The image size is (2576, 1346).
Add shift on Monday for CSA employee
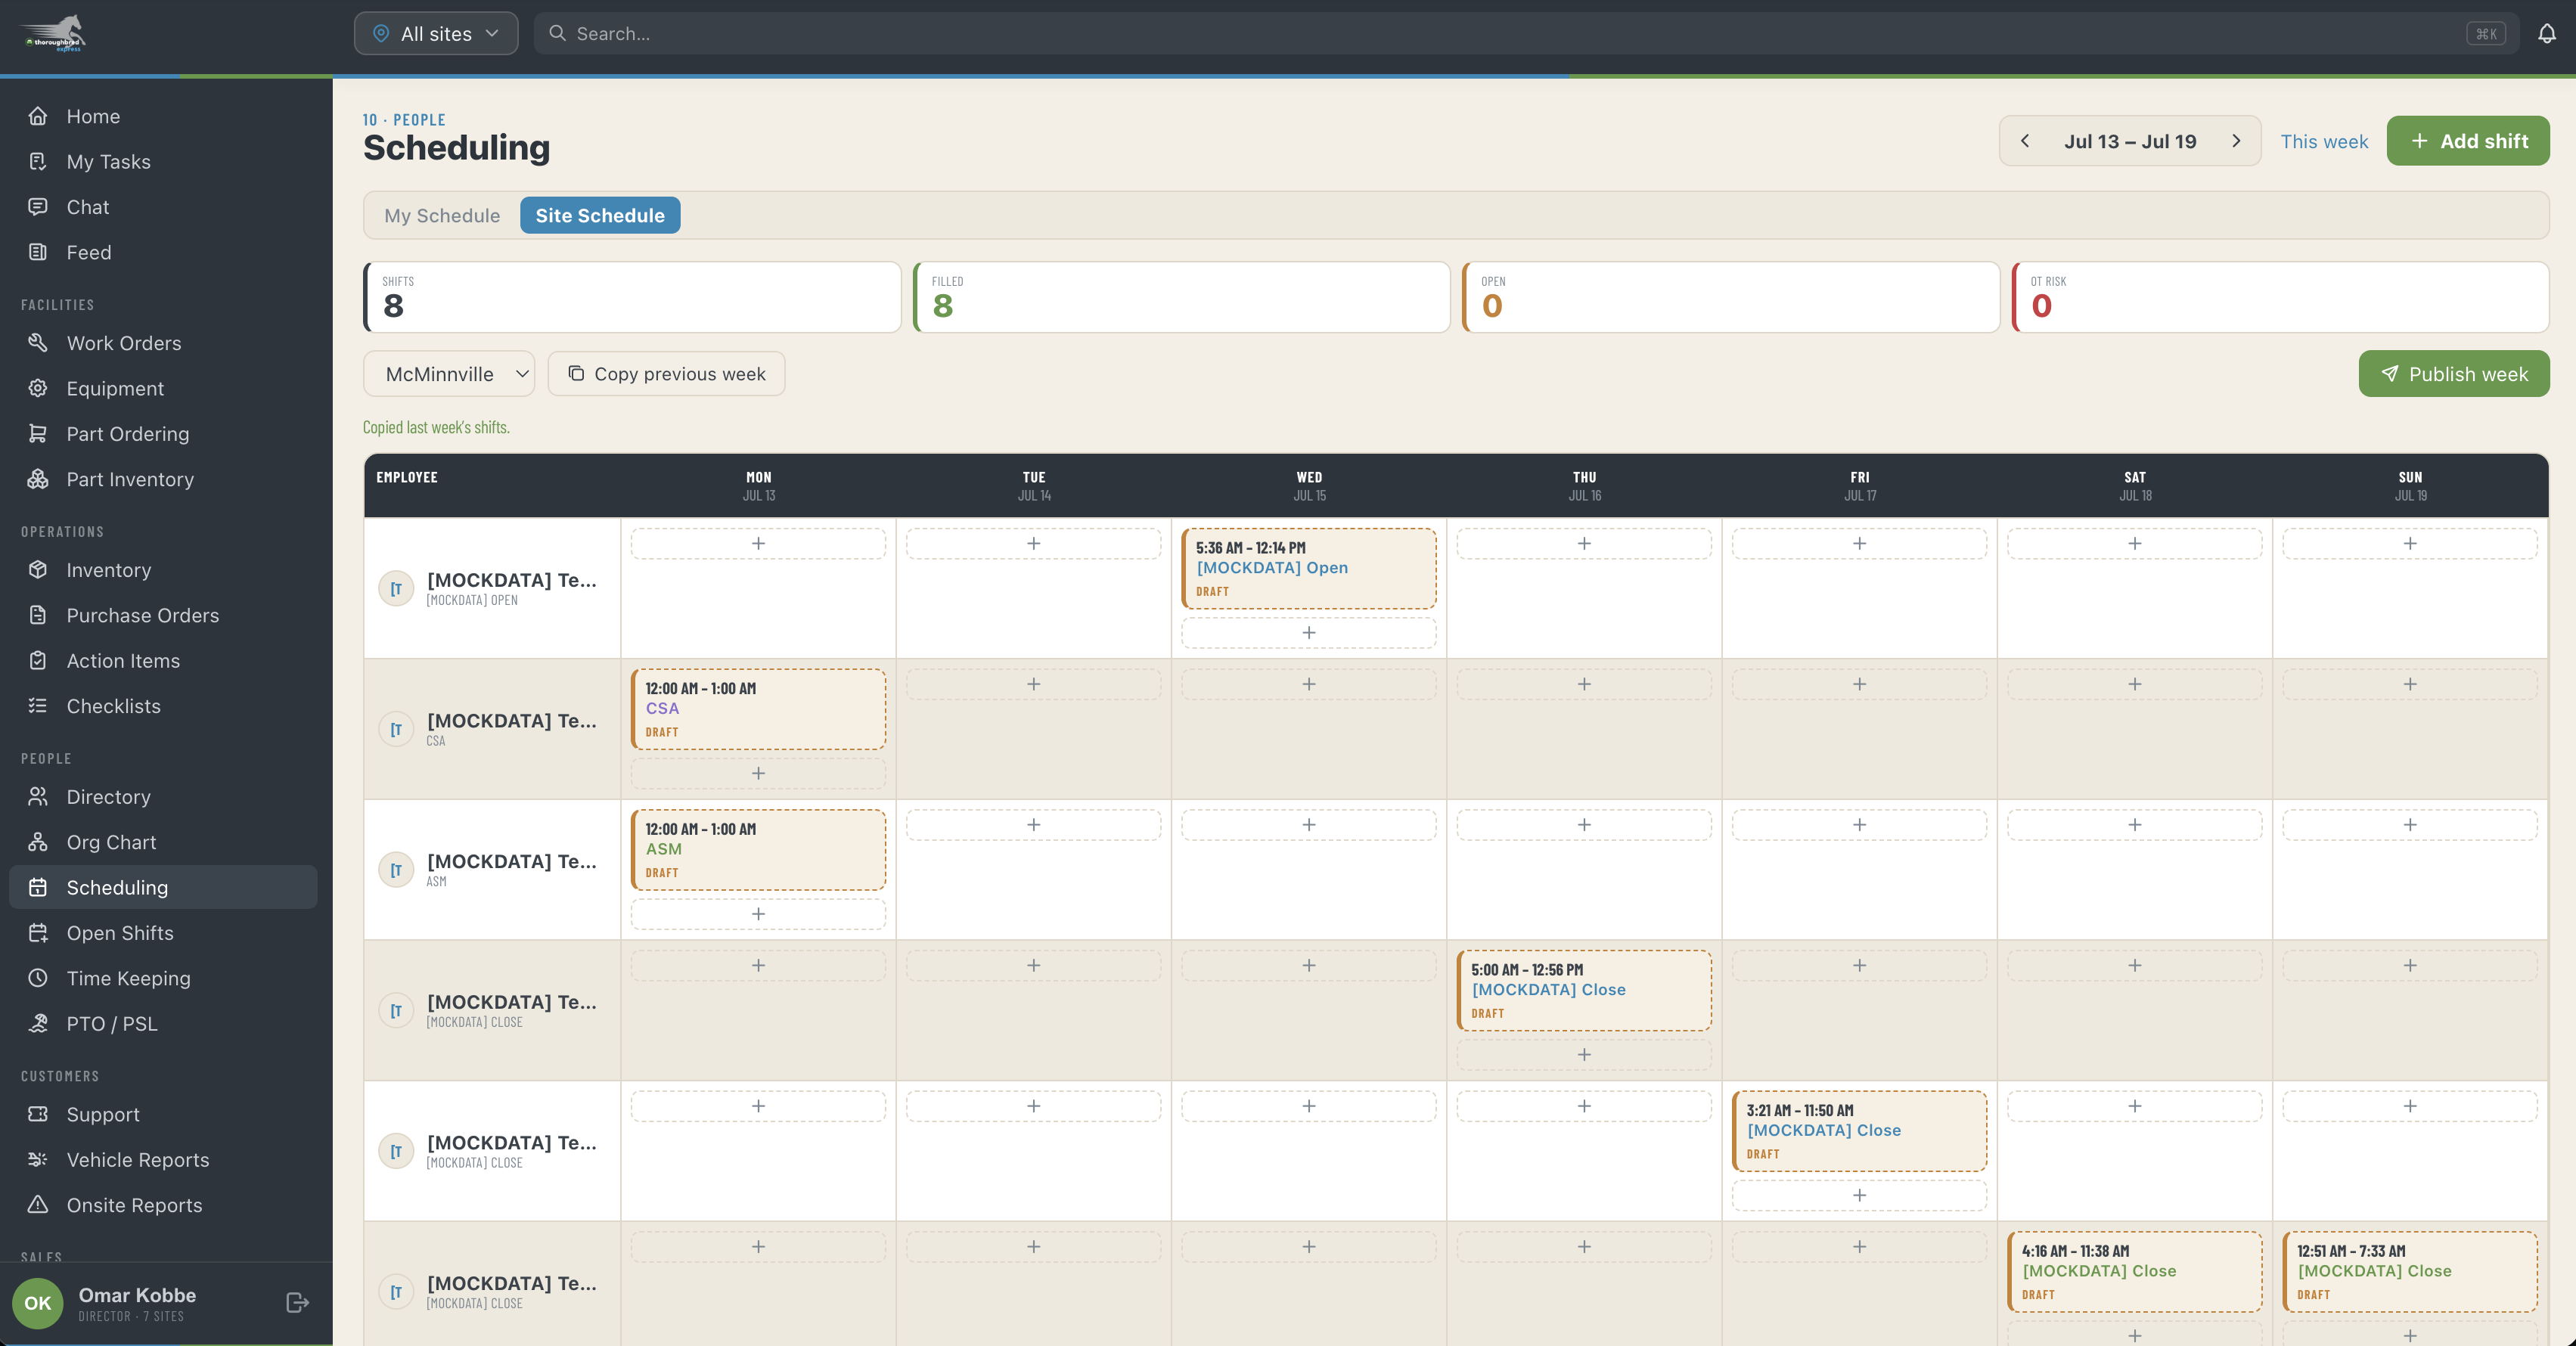point(758,773)
